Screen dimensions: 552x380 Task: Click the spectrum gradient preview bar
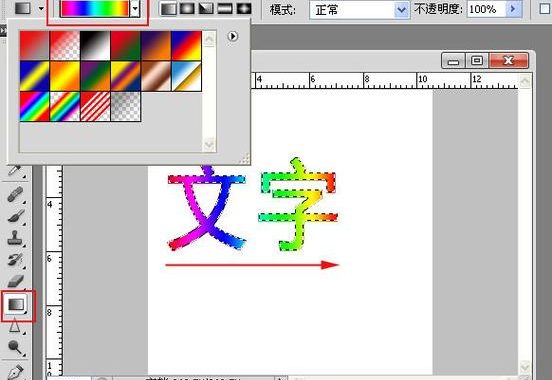pos(95,9)
